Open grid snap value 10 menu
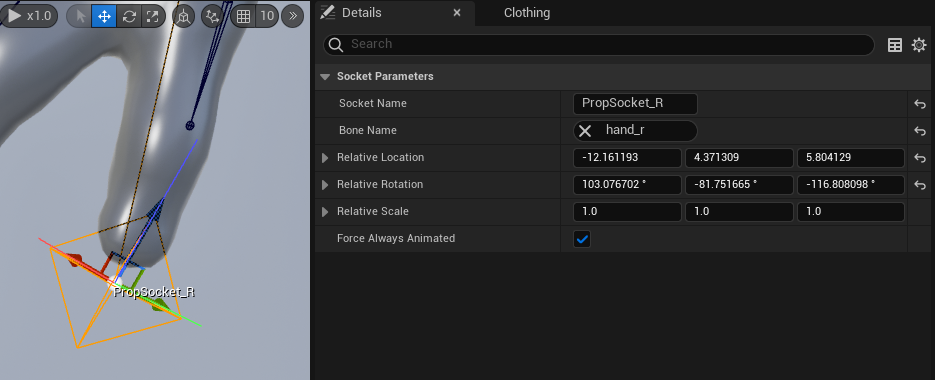The height and width of the screenshot is (380, 935). pos(267,16)
